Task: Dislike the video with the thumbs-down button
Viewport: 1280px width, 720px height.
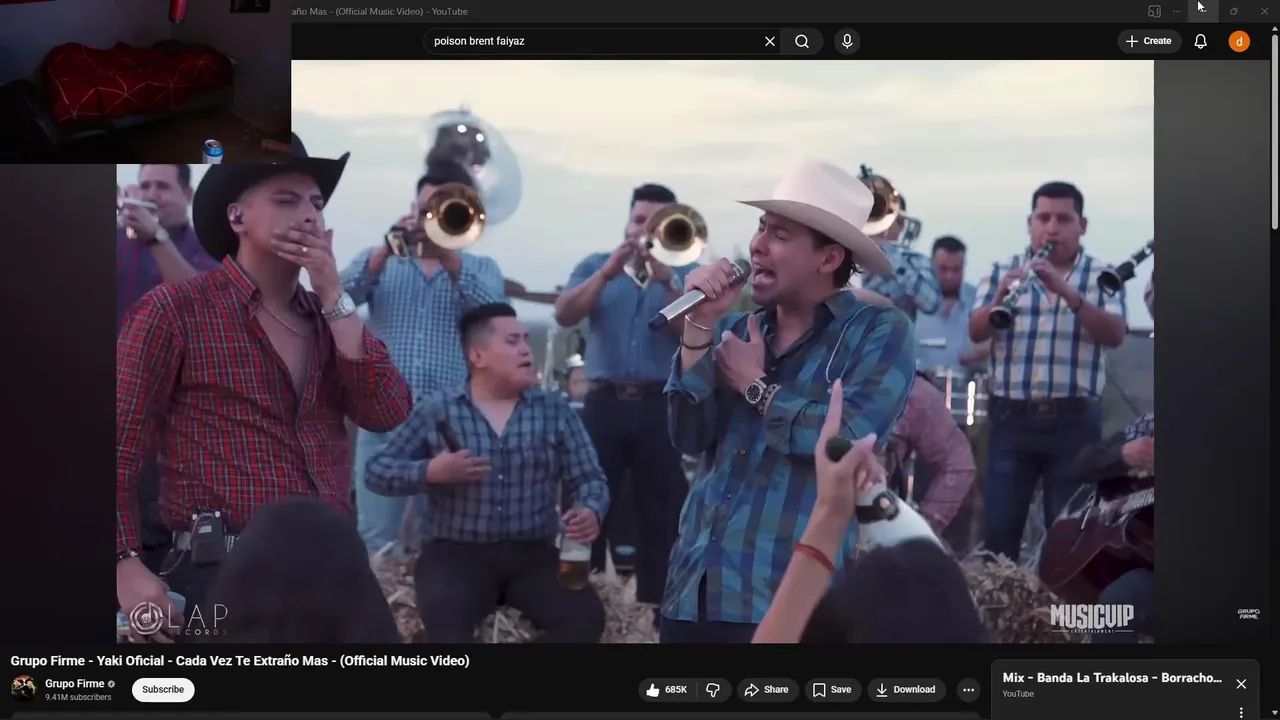Action: (713, 690)
